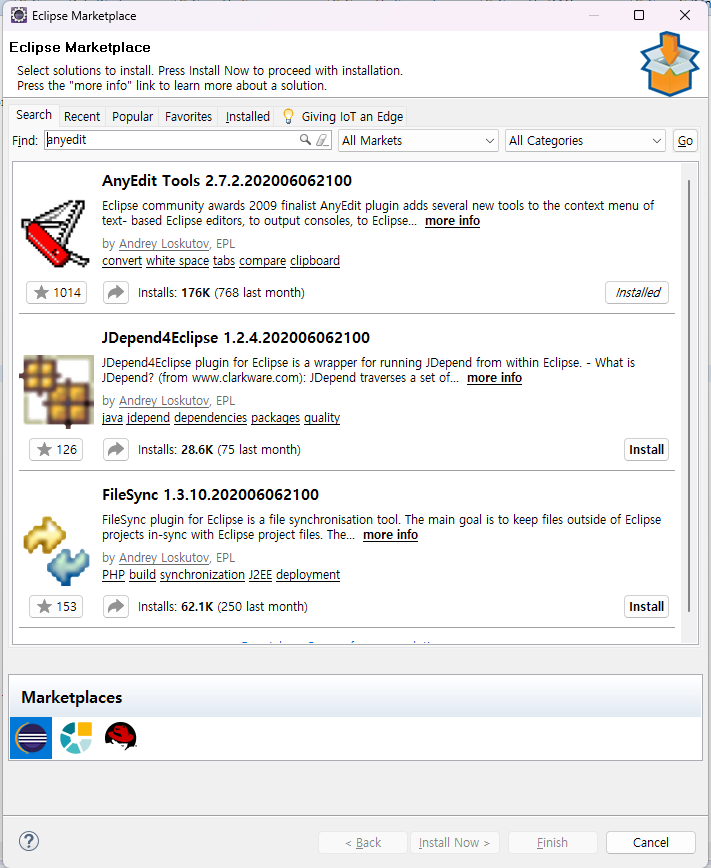Click the AnyEdit Tools Swiss knife icon
The height and width of the screenshot is (868, 711).
[x=55, y=233]
